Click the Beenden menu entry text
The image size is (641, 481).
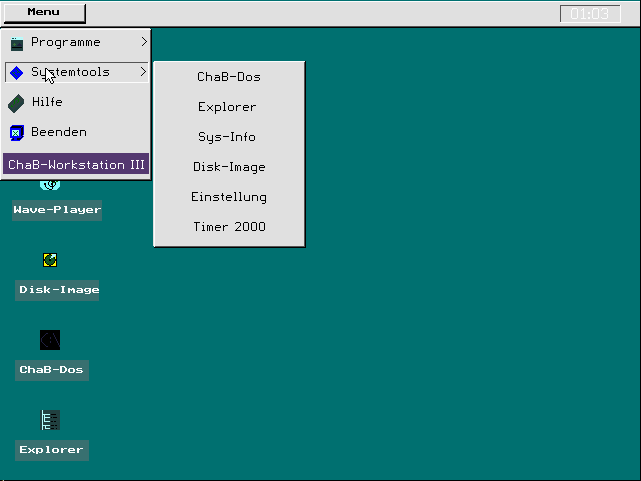pos(58,132)
